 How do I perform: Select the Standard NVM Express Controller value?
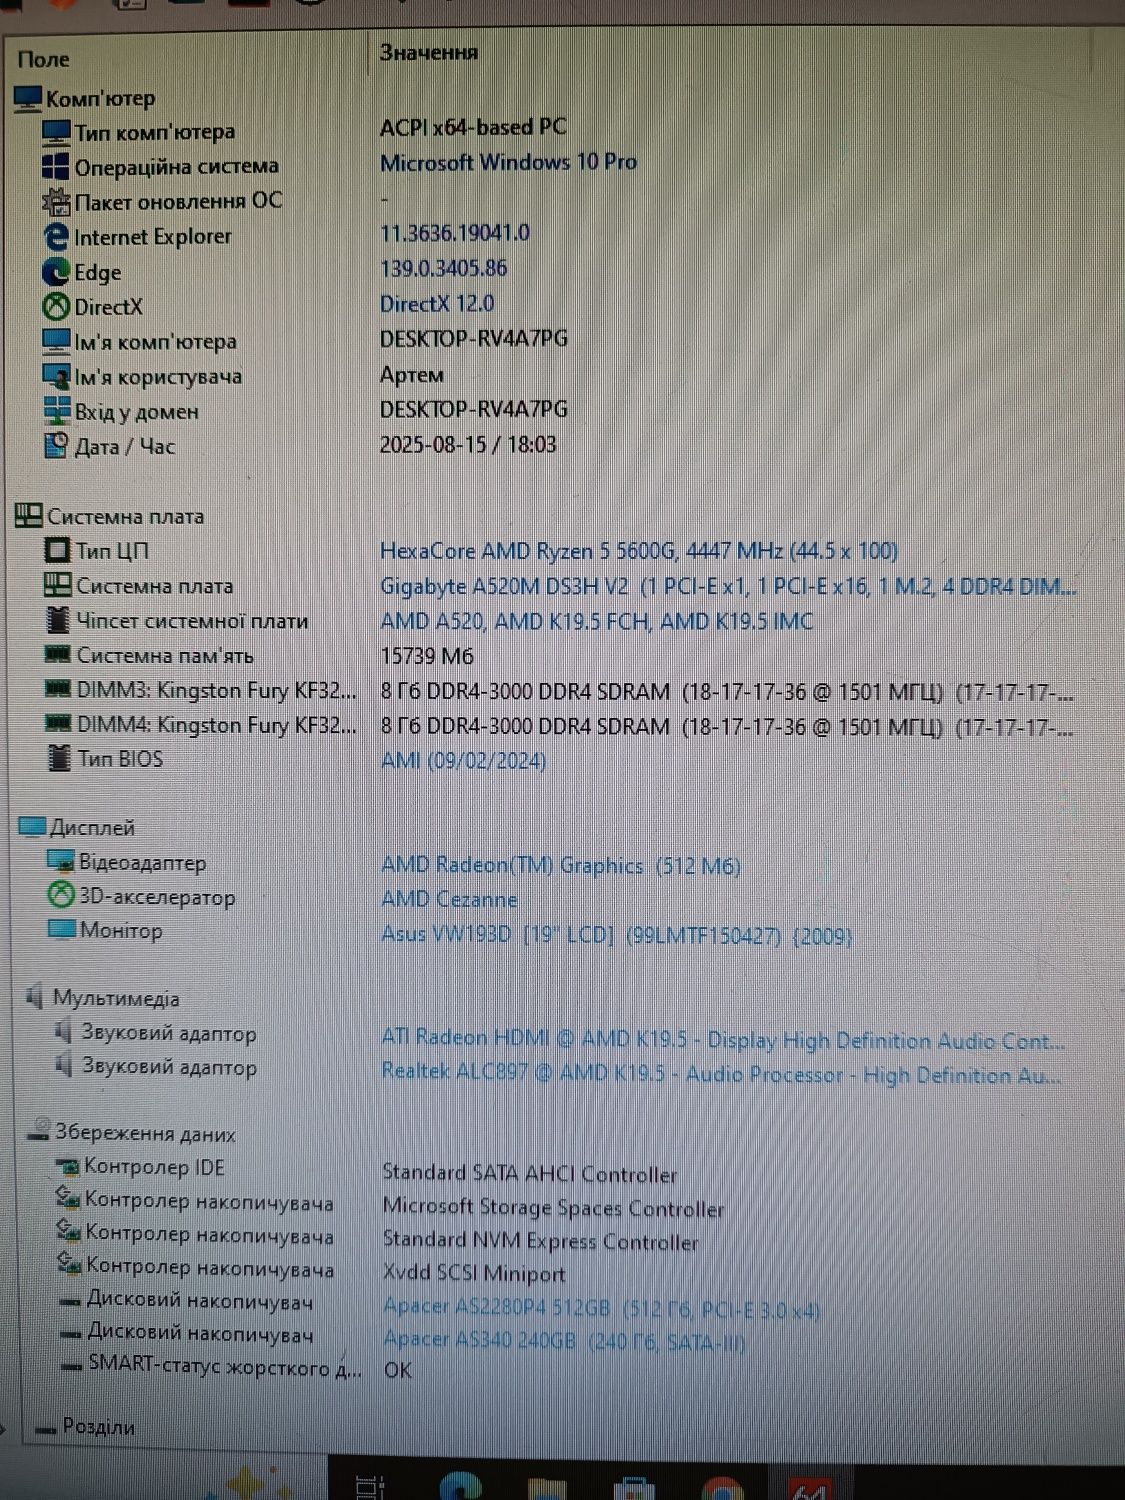coord(541,1241)
